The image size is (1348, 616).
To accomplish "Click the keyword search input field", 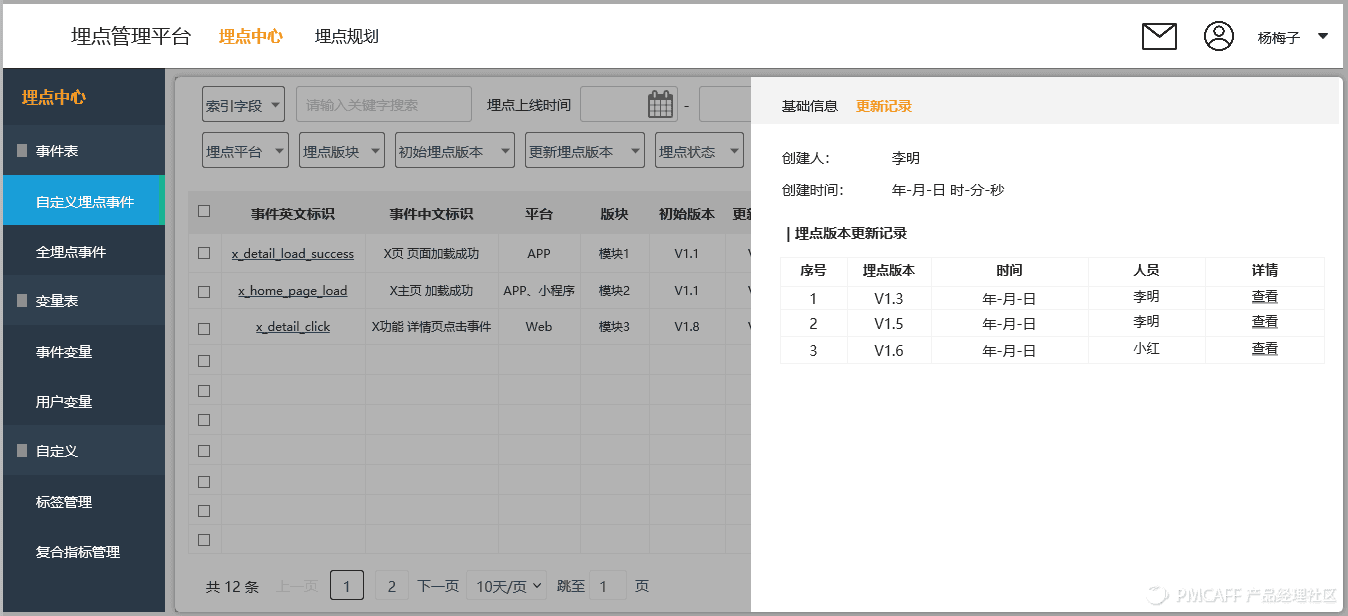I will click(384, 104).
